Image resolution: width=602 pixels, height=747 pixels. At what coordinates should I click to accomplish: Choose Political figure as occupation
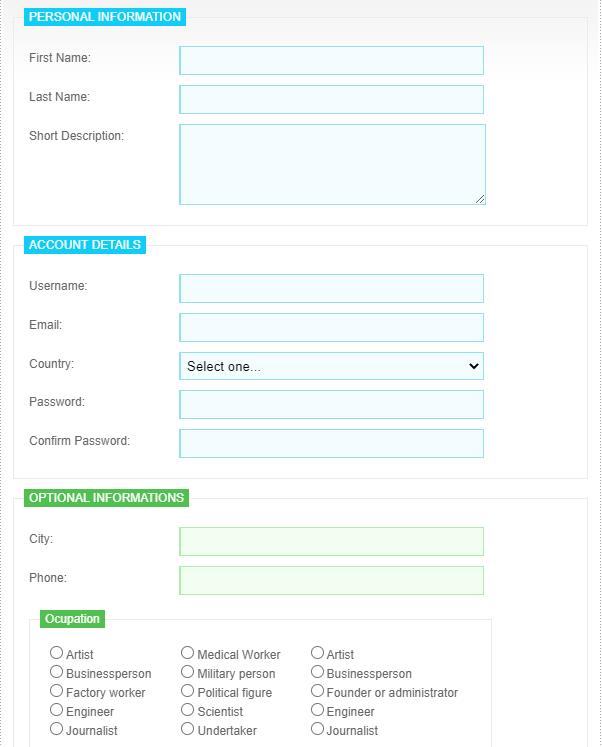[188, 691]
